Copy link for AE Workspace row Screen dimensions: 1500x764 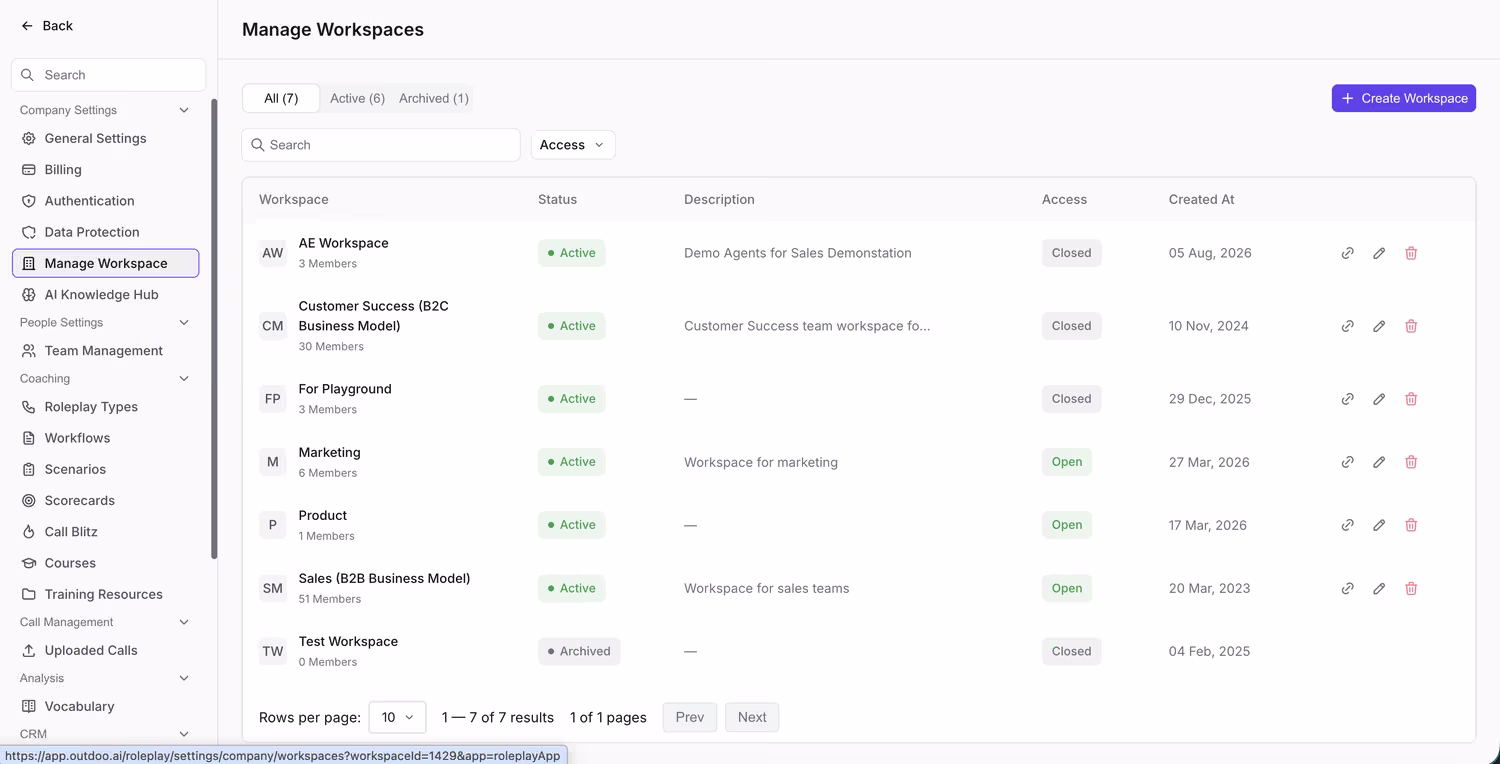click(x=1347, y=253)
